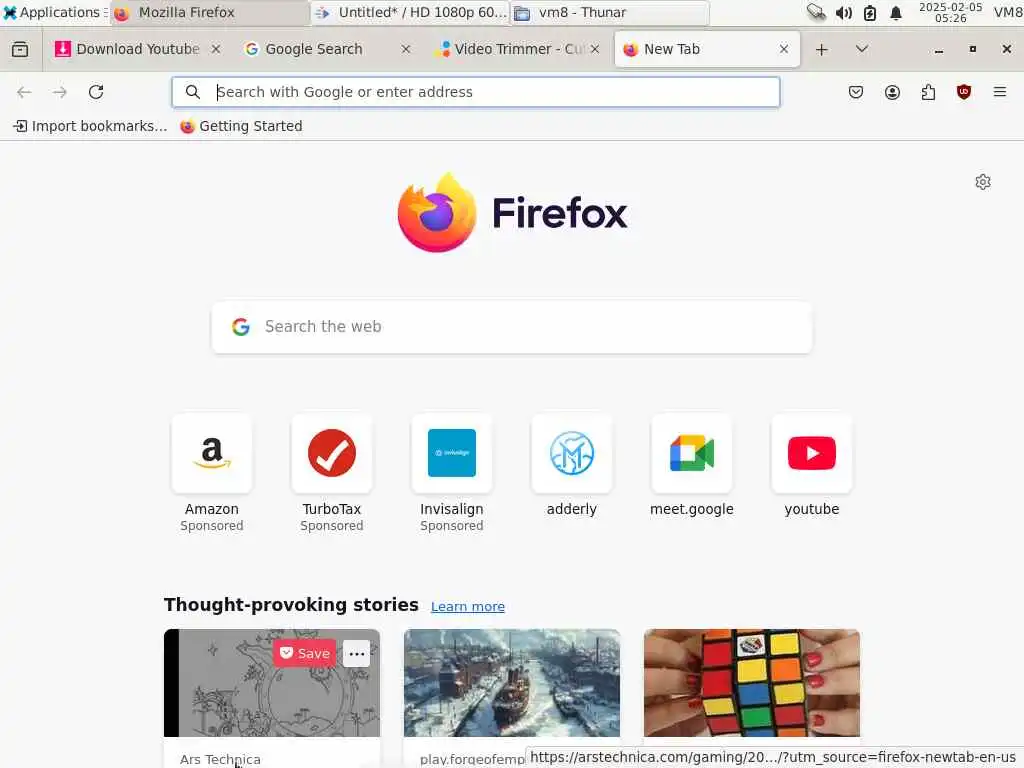Close the New Tab tab

[784, 49]
